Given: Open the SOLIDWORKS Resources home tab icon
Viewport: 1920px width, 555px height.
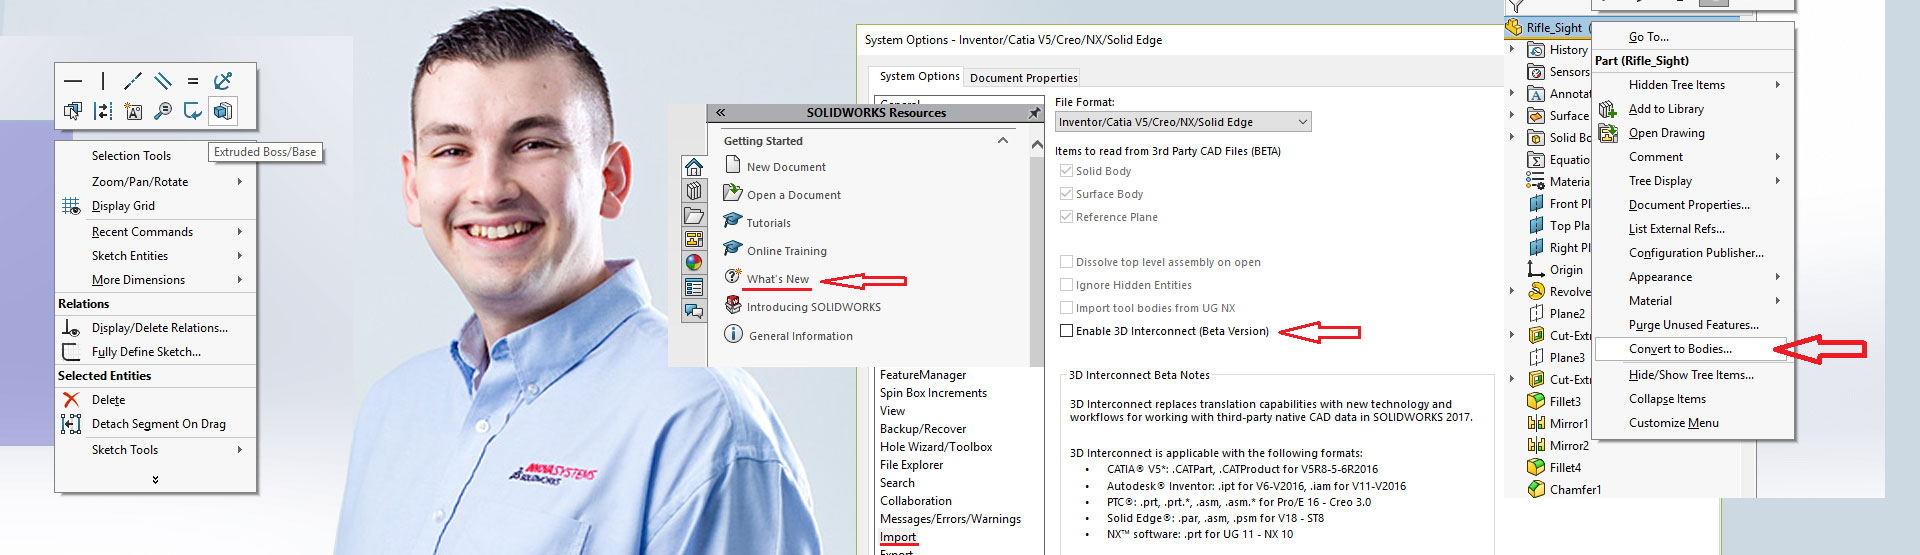Looking at the screenshot, I should pyautogui.click(x=694, y=167).
